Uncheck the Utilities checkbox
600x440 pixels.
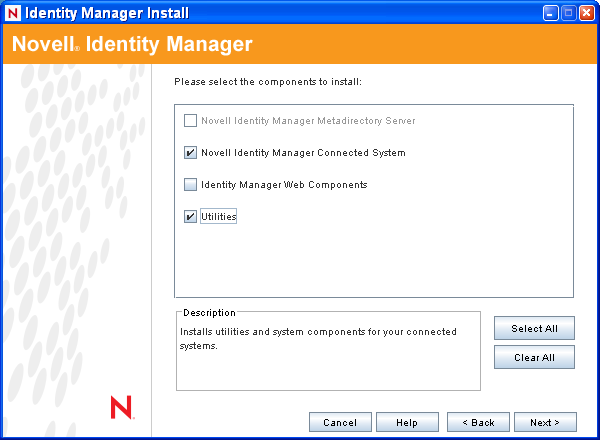click(x=190, y=217)
